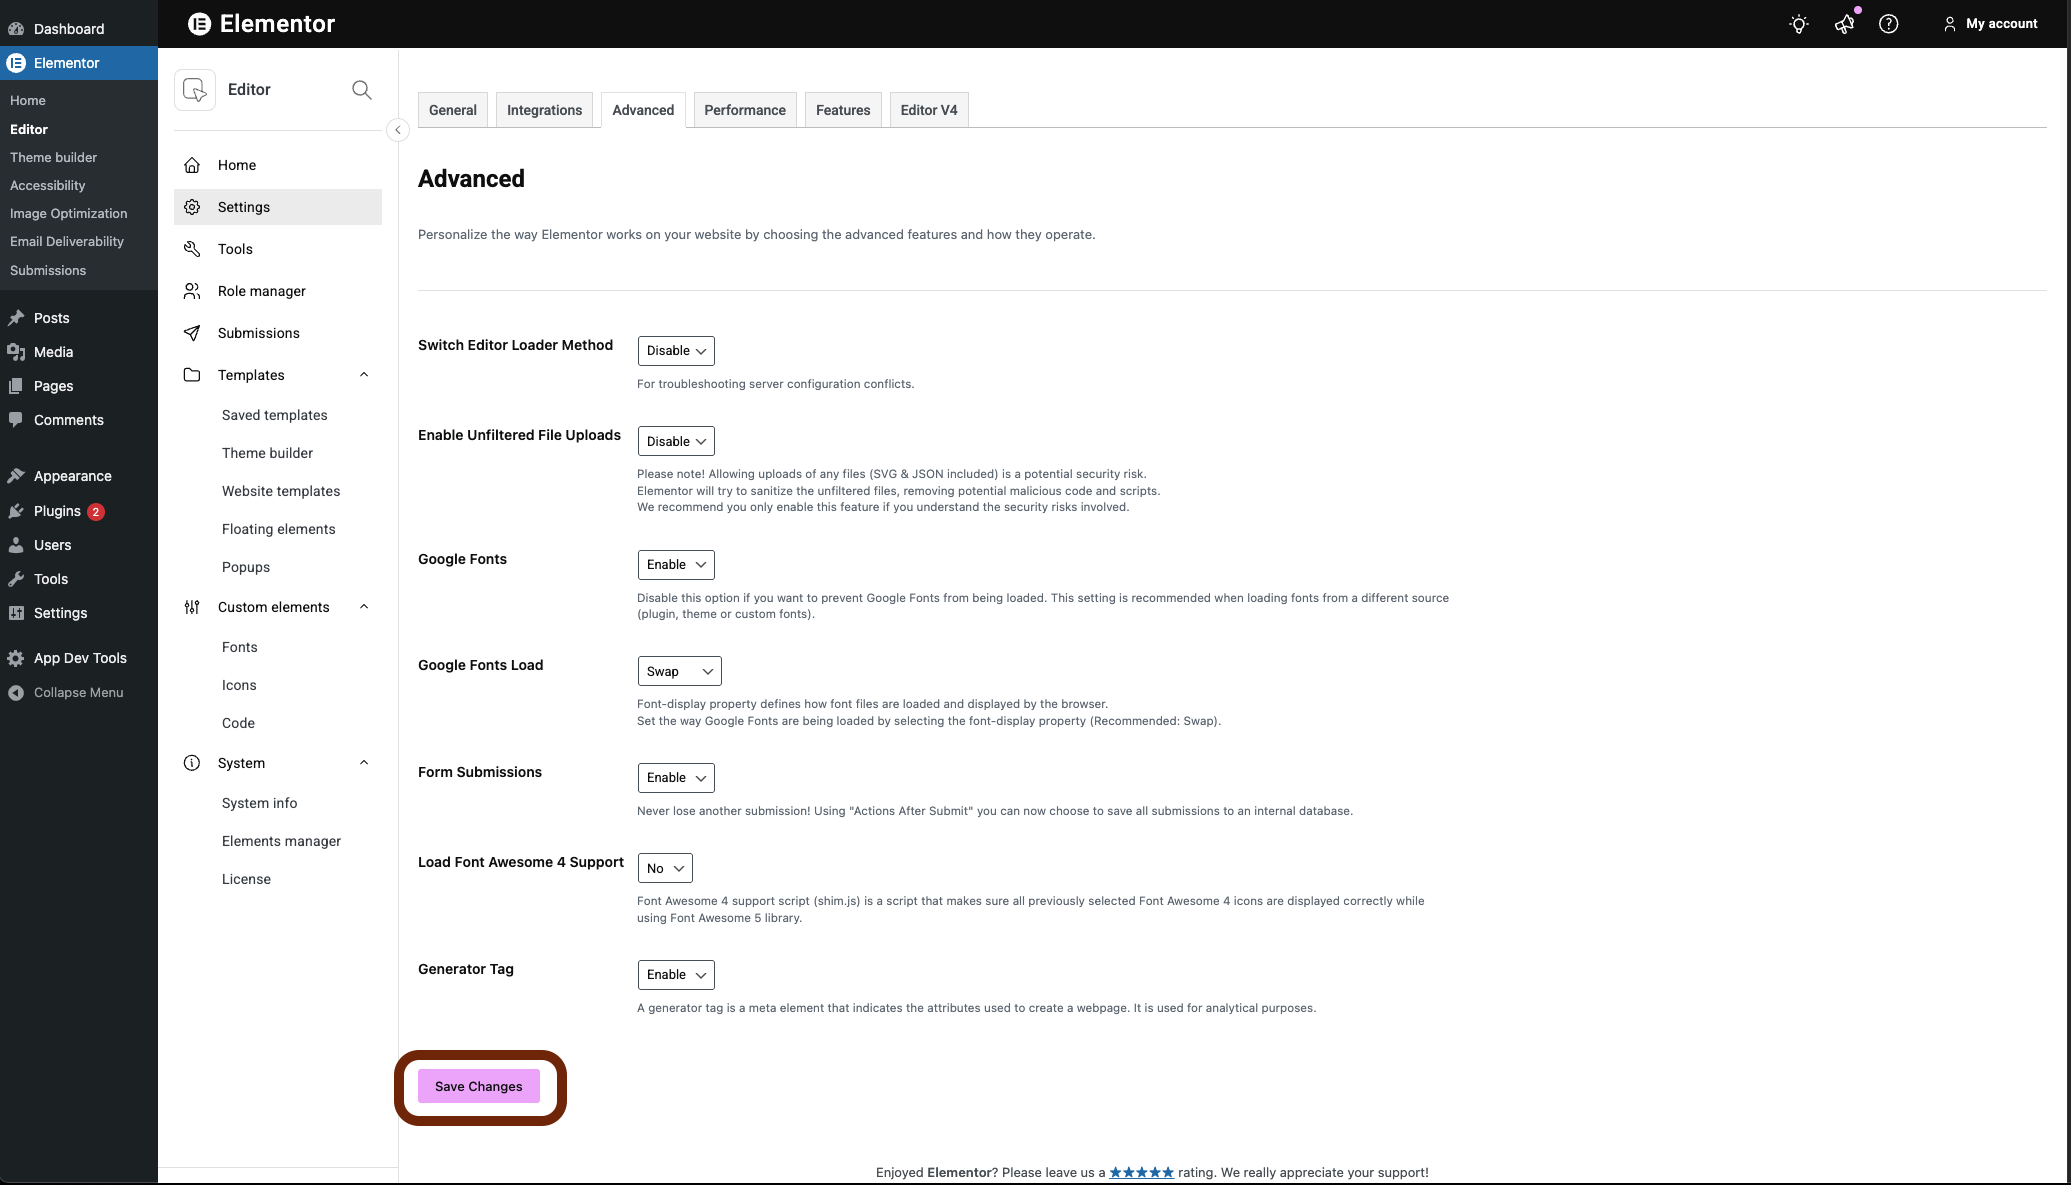Click the help question mark icon
The height and width of the screenshot is (1185, 2071).
1888,24
